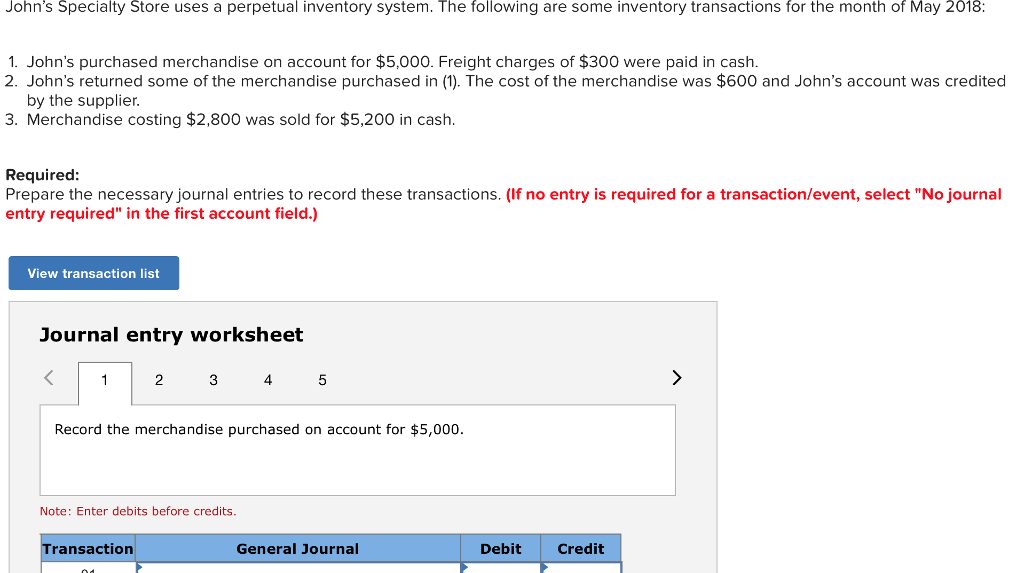
Task: Click the 'Enter debits before credits' note
Action: [138, 511]
